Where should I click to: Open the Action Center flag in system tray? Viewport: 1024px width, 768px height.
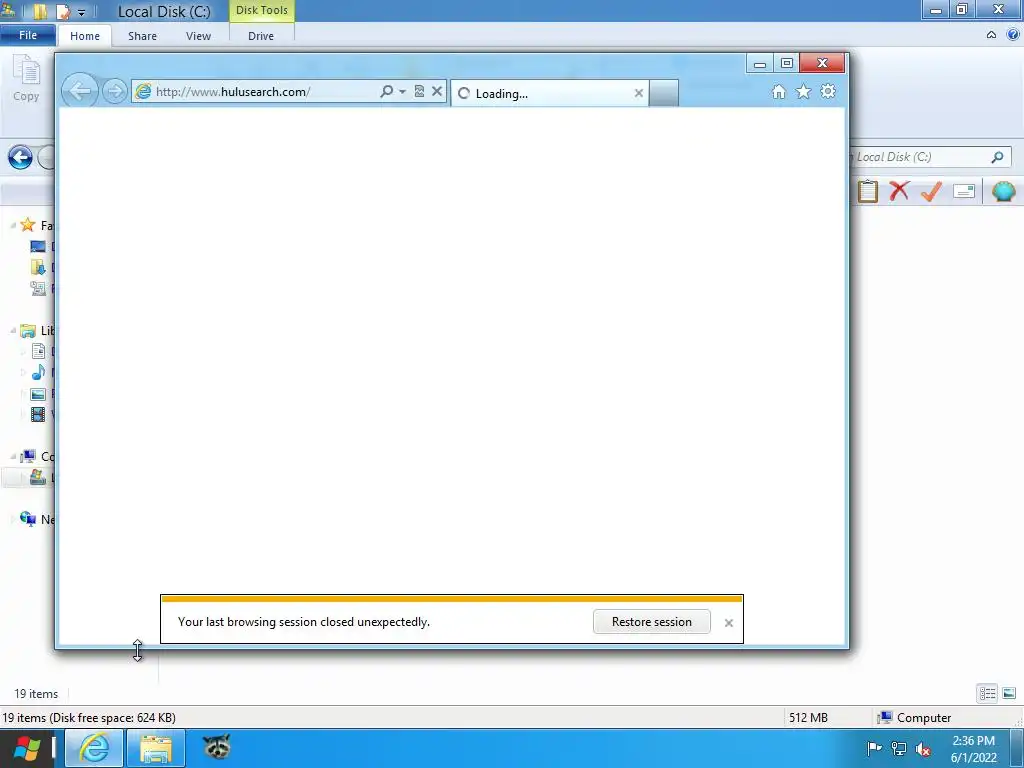click(x=874, y=749)
